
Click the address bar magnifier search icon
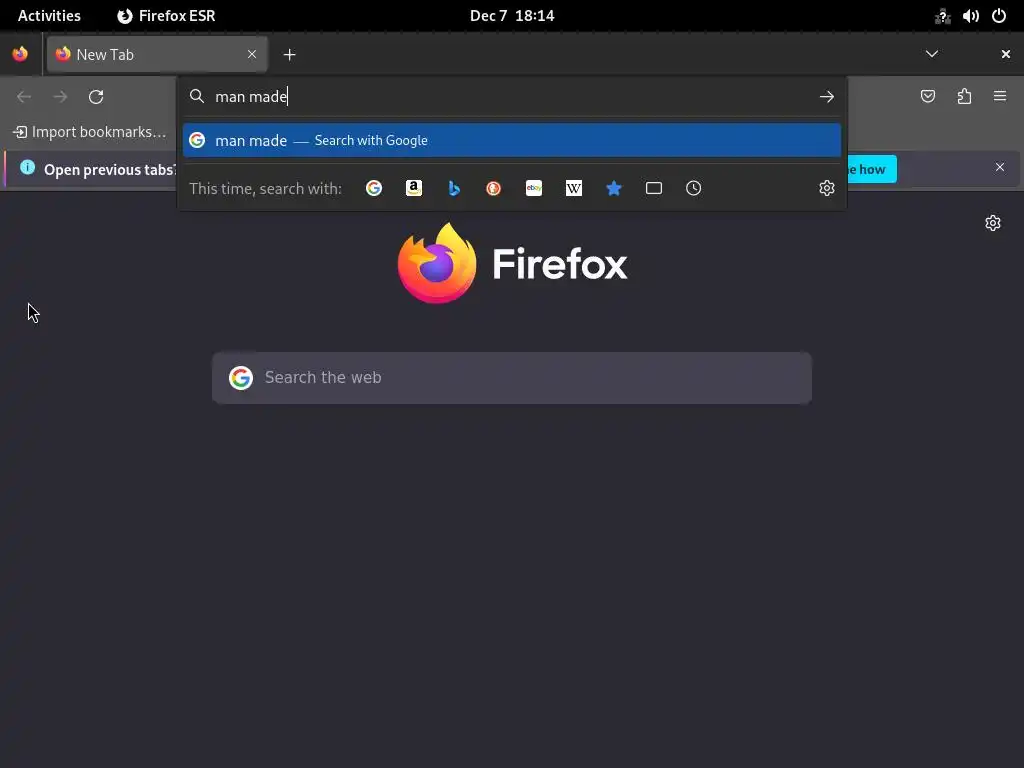[197, 97]
